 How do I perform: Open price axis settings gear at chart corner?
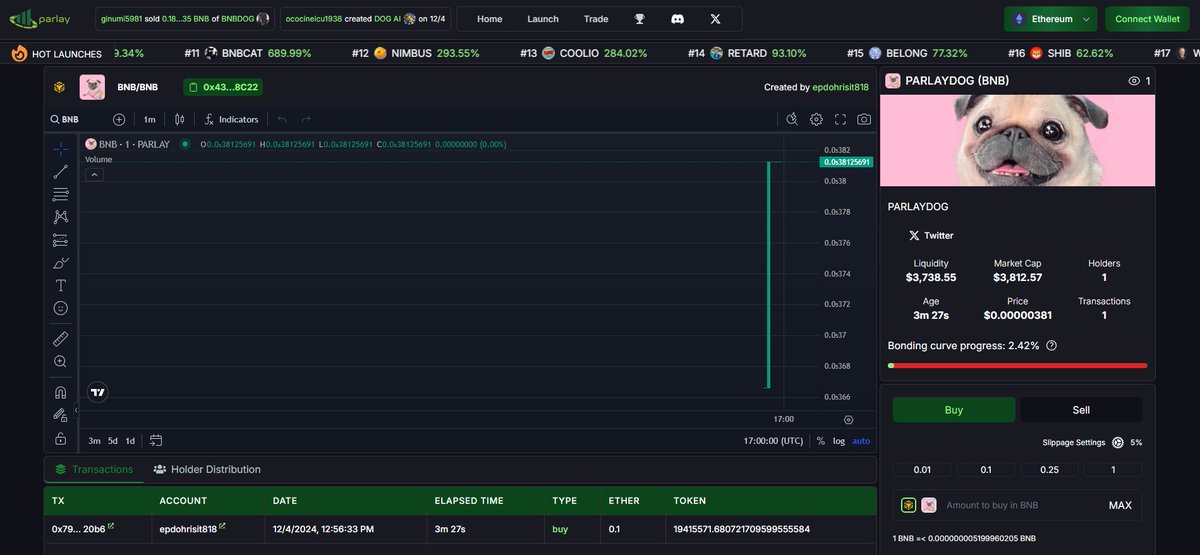[x=849, y=420]
